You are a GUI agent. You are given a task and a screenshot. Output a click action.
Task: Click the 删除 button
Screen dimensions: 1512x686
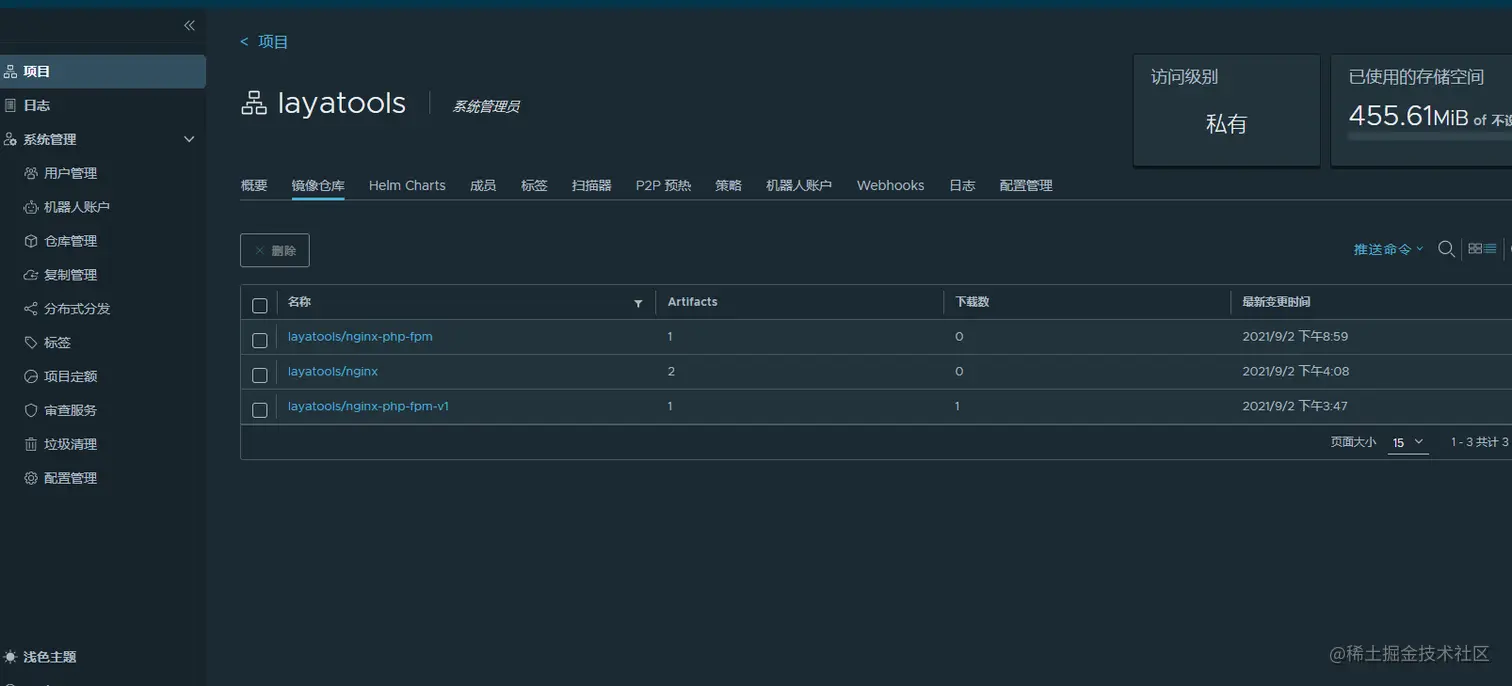[x=275, y=250]
